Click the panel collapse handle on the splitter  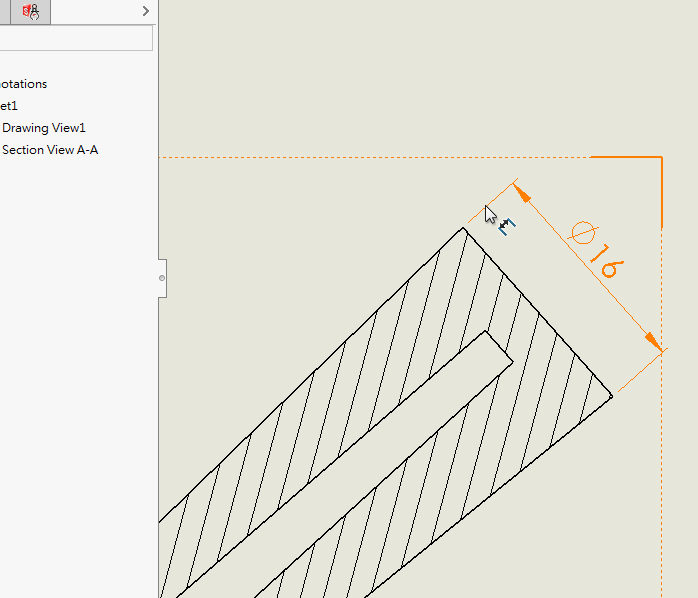point(162,278)
